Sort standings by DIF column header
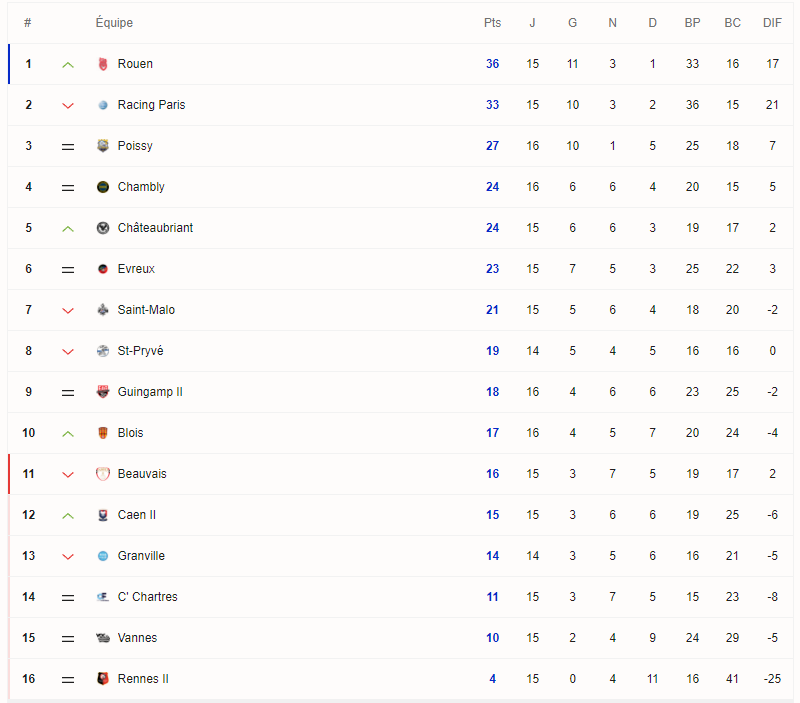800x703 pixels. (772, 23)
